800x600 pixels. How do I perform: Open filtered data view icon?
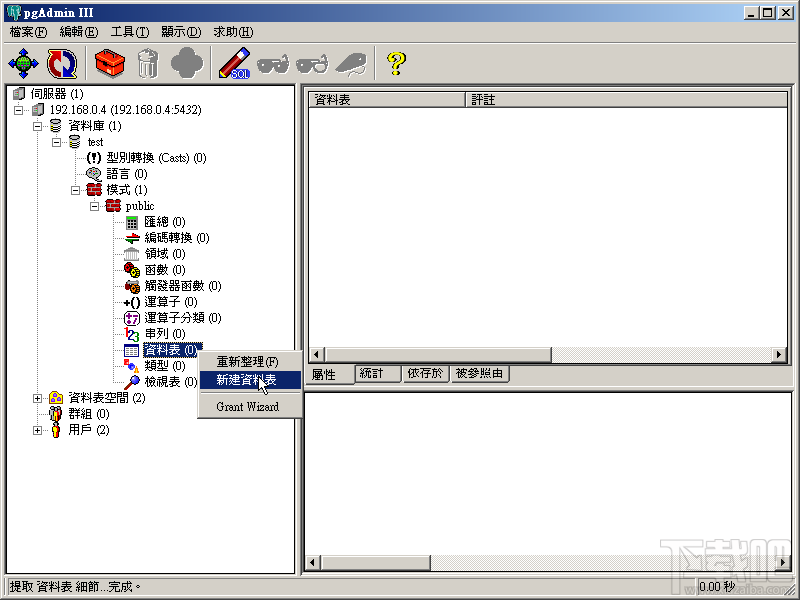coord(312,62)
